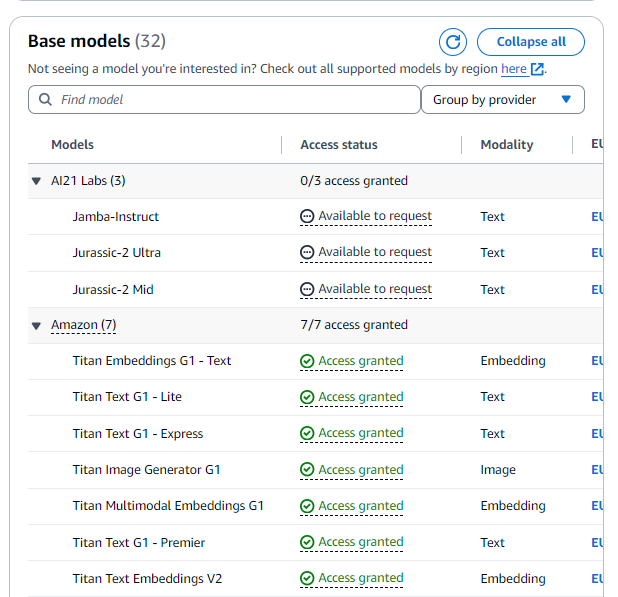Select the Jamba-Instruct model name
Screen dimensions: 618x597
click(x=115, y=217)
